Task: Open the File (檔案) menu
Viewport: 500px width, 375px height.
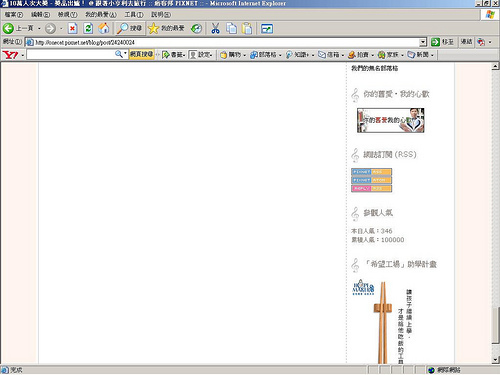Action: pyautogui.click(x=14, y=15)
